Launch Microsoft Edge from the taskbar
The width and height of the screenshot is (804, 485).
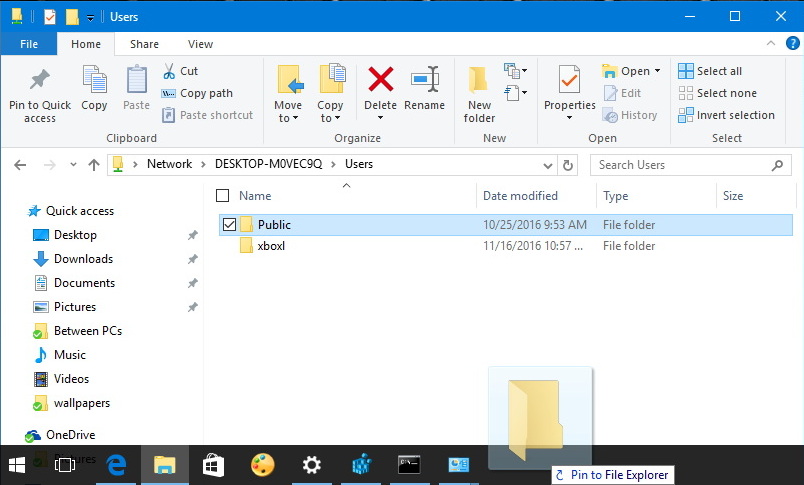(x=116, y=465)
